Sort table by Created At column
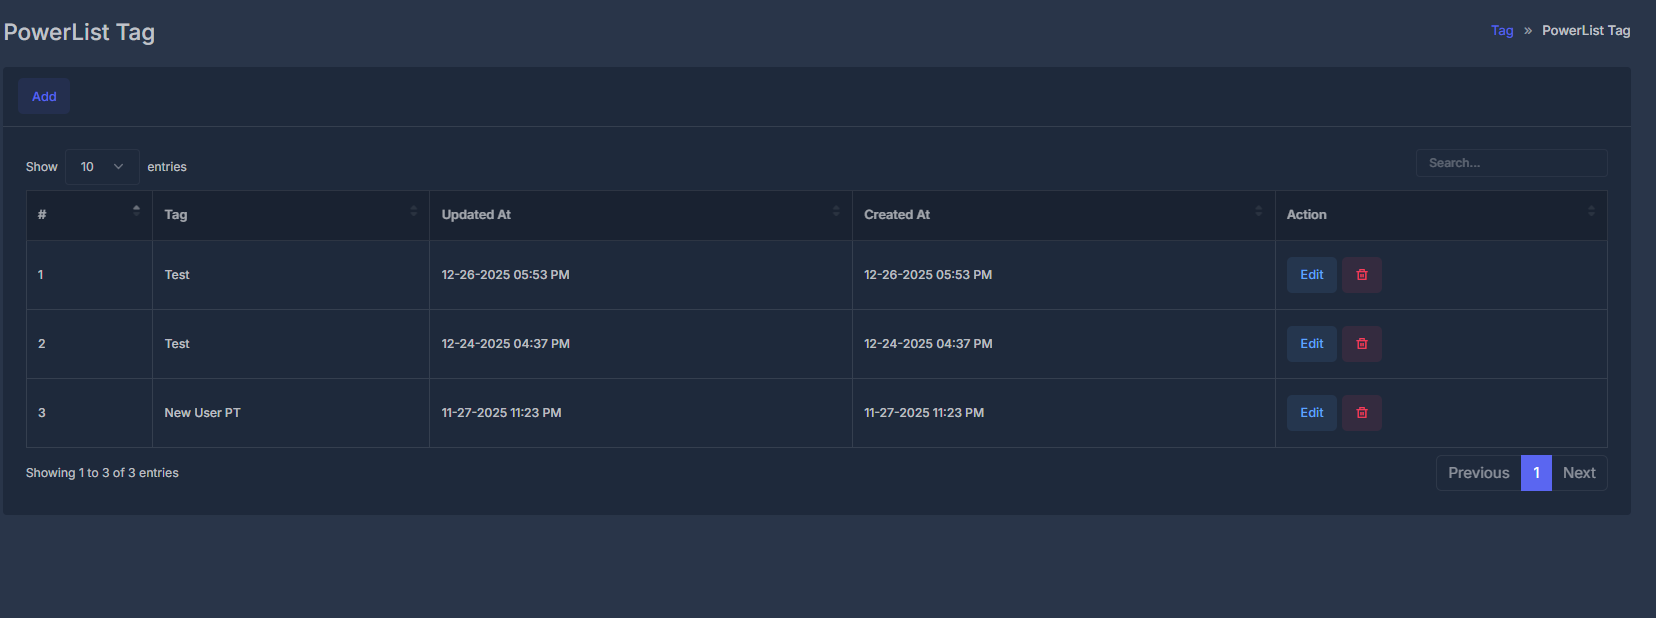This screenshot has width=1656, height=618. [x=1064, y=215]
